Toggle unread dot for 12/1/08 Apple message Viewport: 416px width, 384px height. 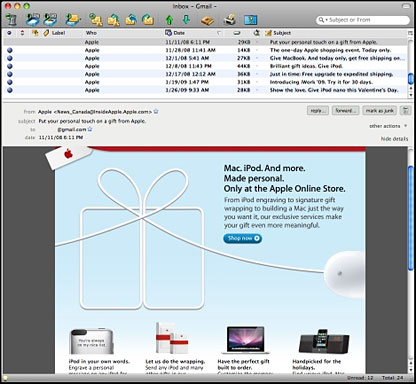(x=10, y=58)
